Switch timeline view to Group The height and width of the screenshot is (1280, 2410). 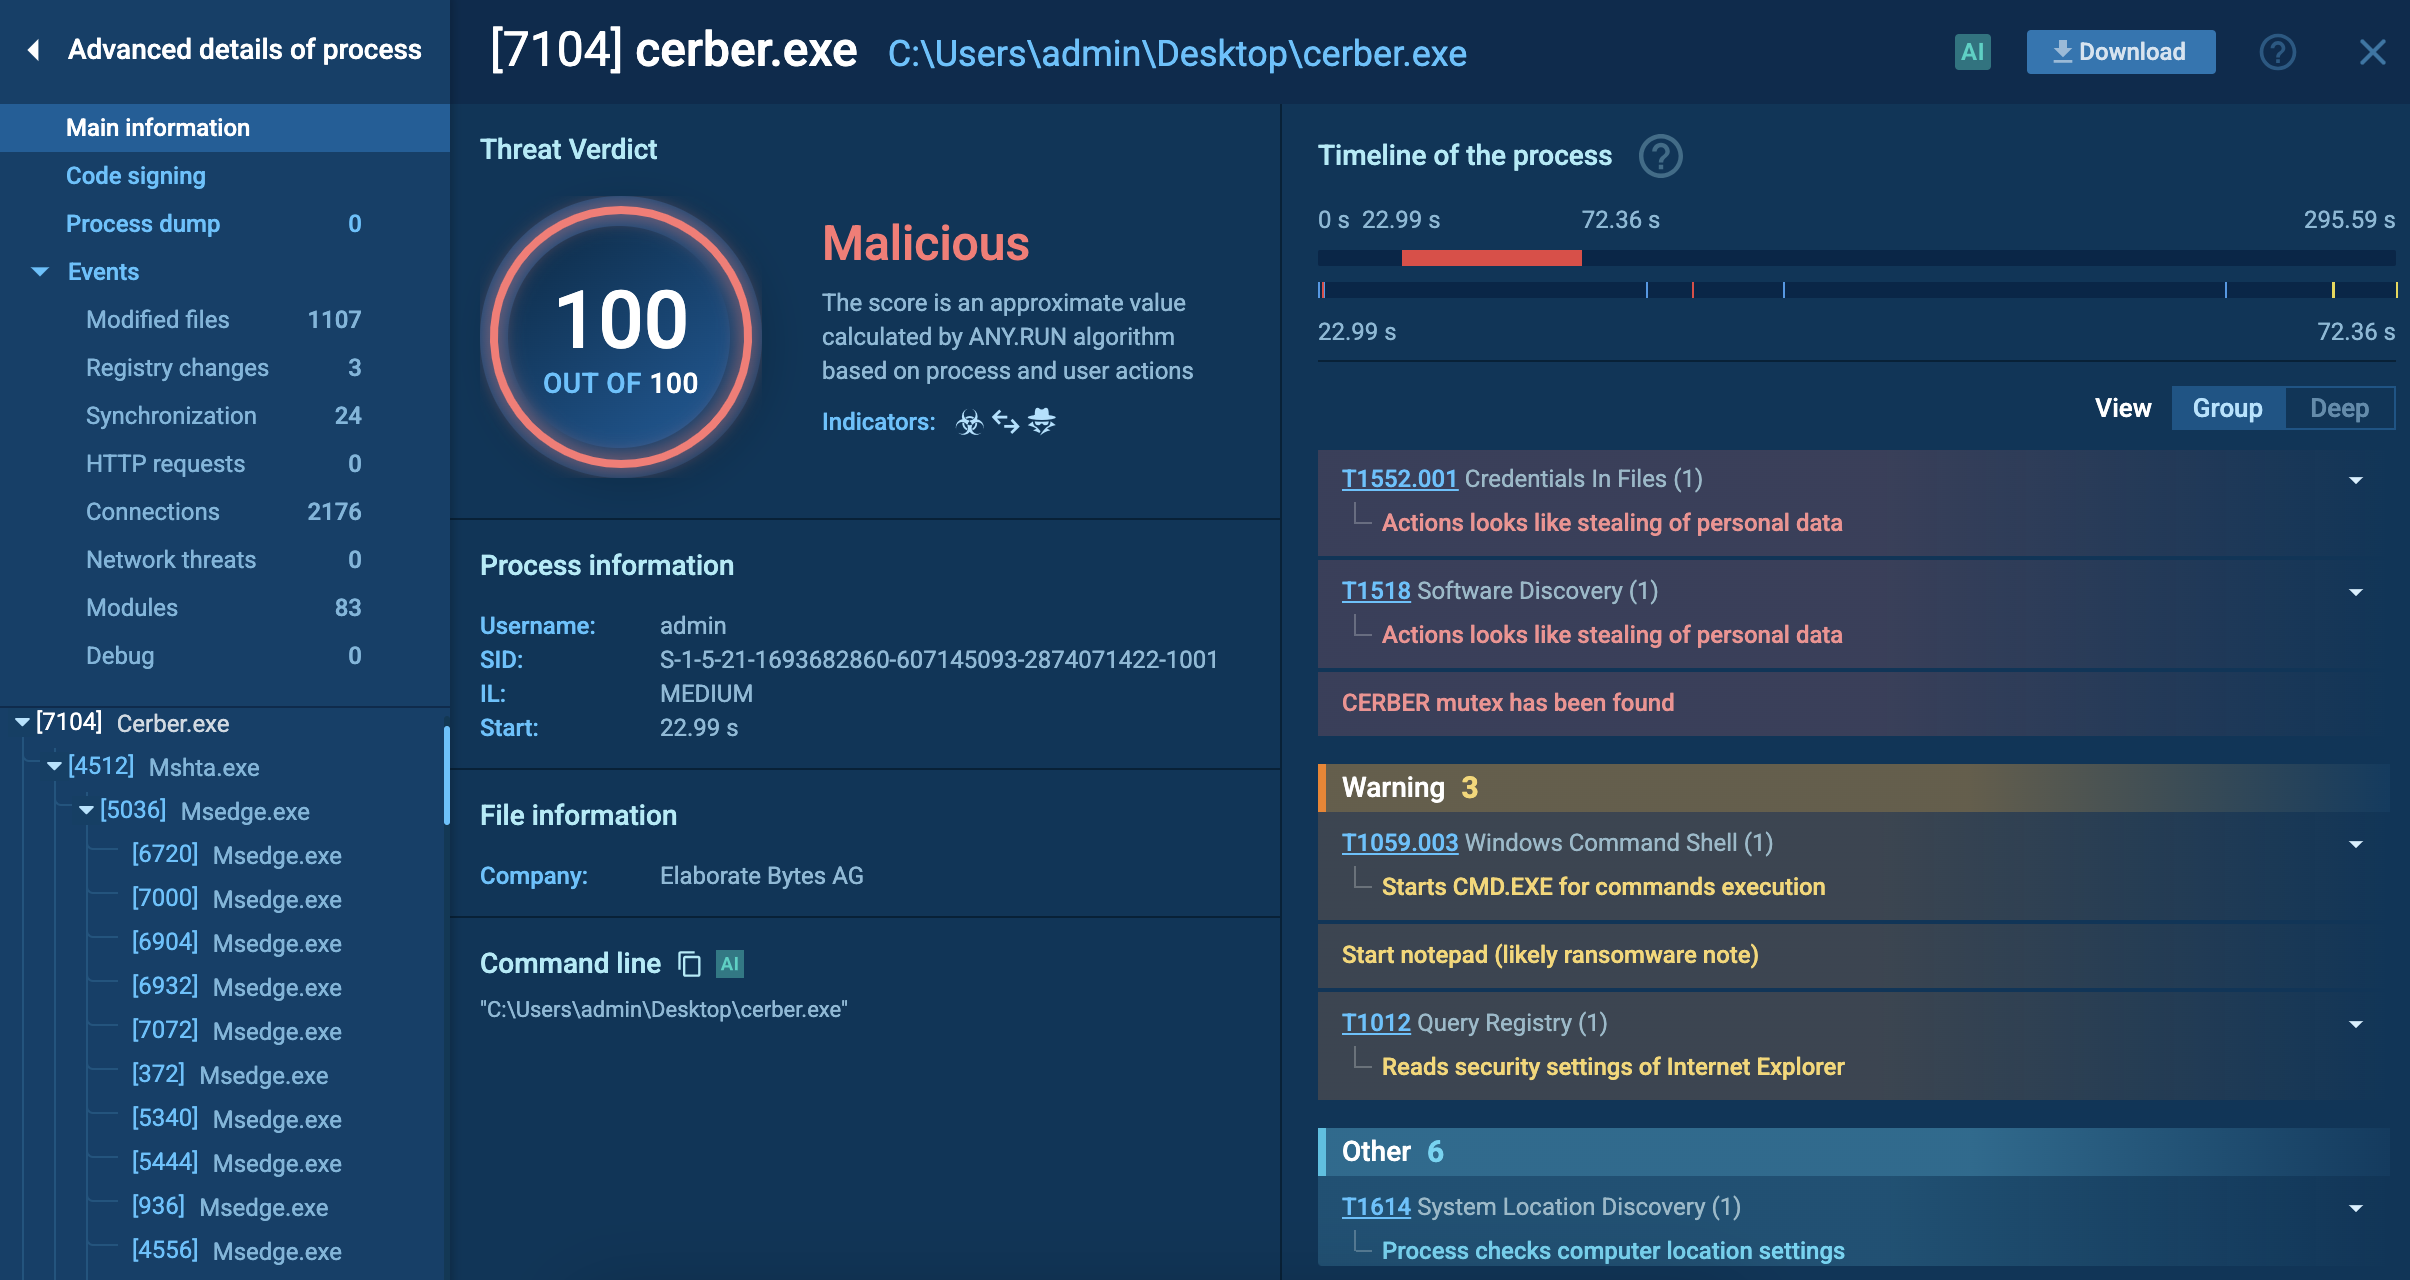(x=2227, y=408)
